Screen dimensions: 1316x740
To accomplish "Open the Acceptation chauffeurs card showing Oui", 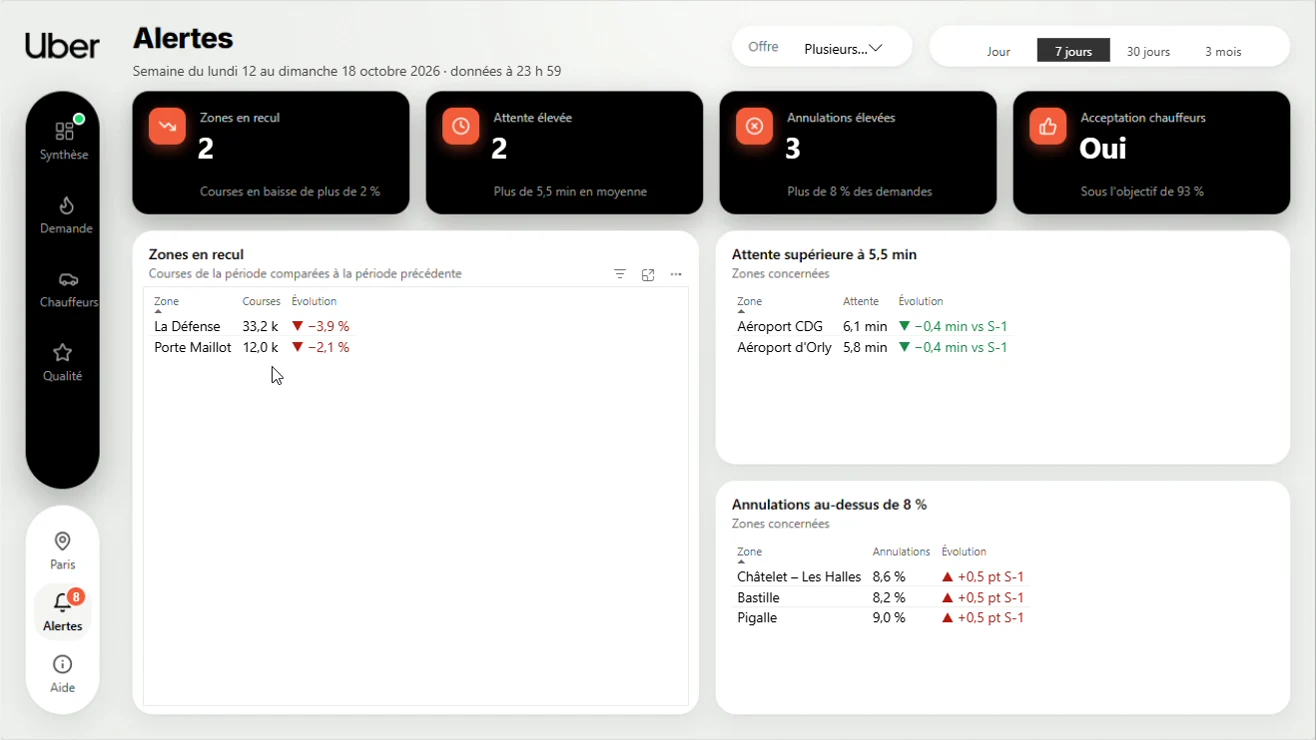I will [1152, 153].
